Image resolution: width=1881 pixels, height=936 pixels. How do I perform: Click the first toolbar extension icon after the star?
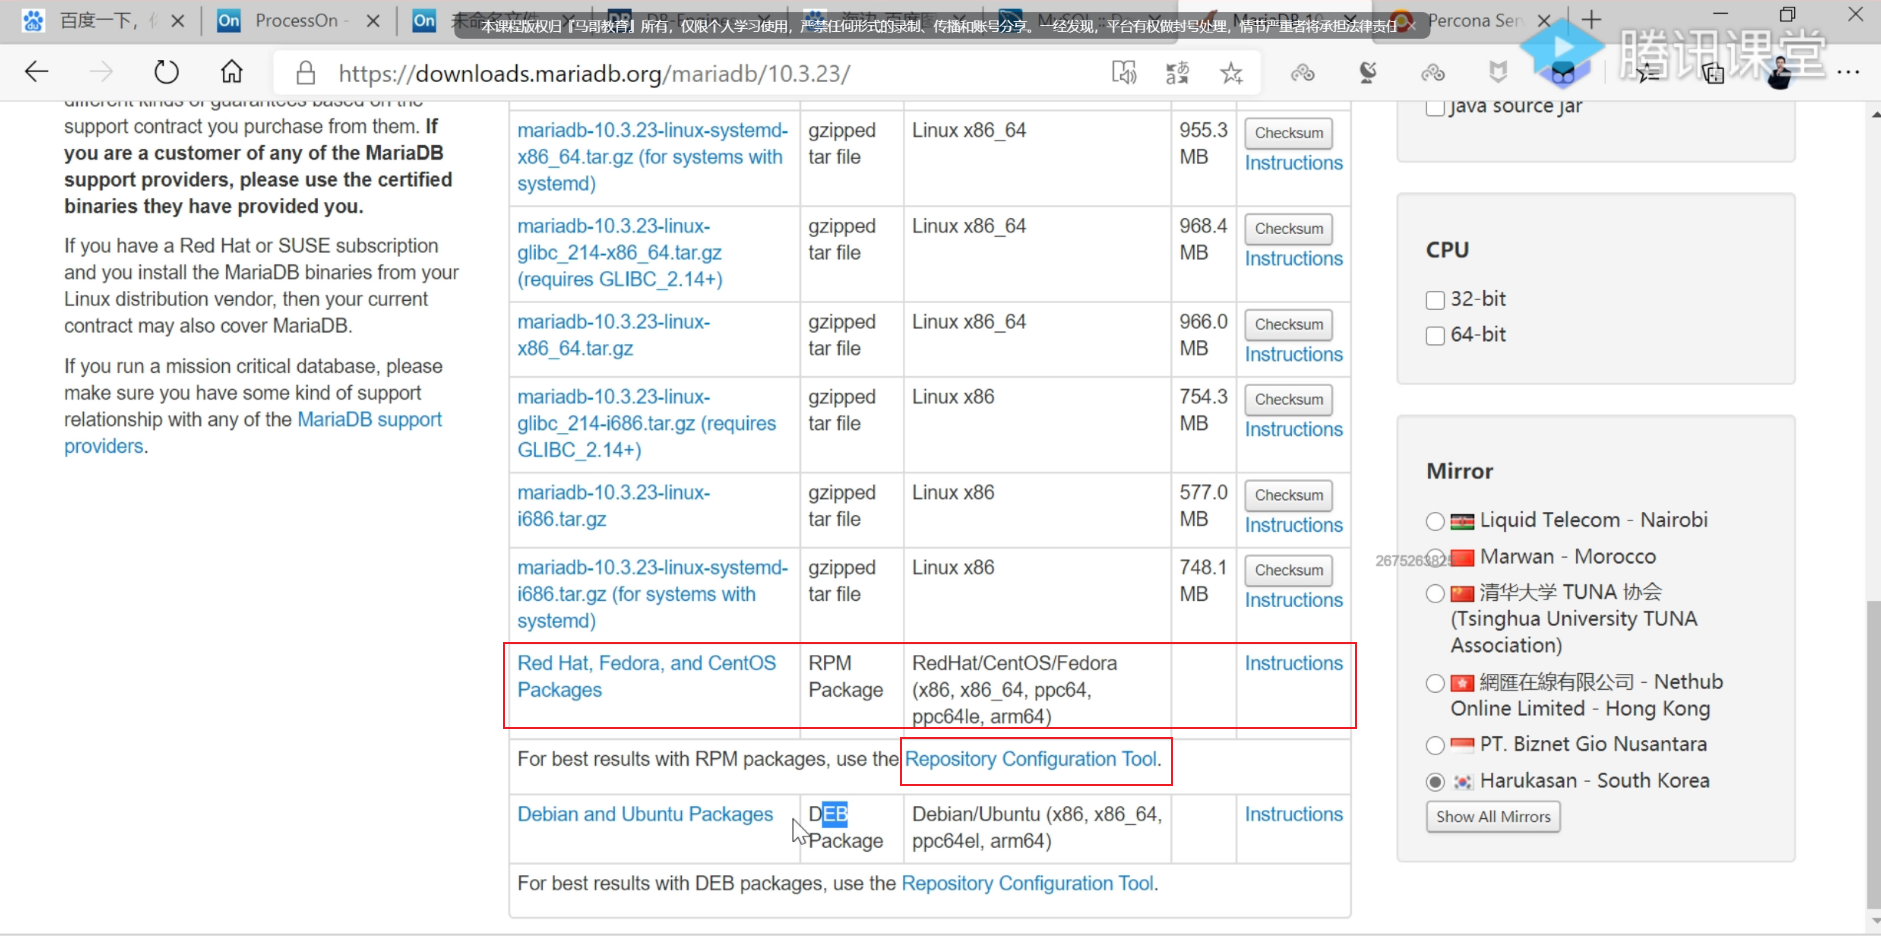coord(1302,73)
